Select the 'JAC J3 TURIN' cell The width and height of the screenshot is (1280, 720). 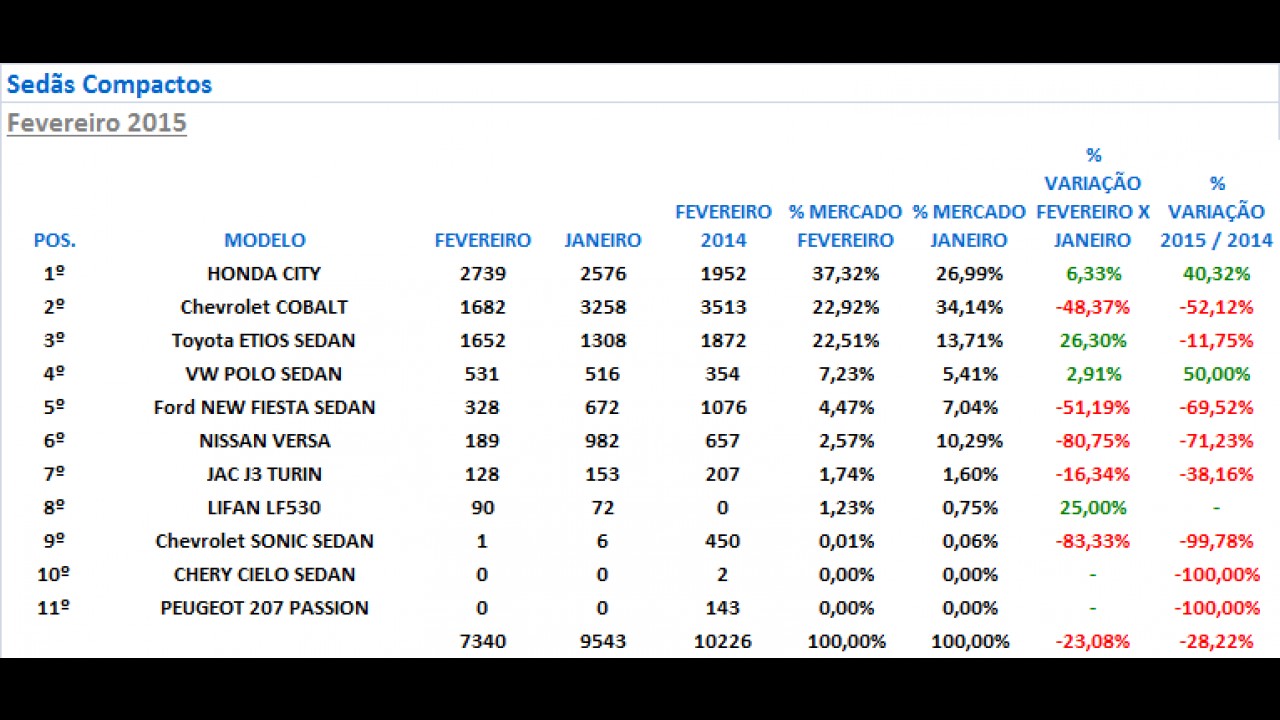click(264, 474)
